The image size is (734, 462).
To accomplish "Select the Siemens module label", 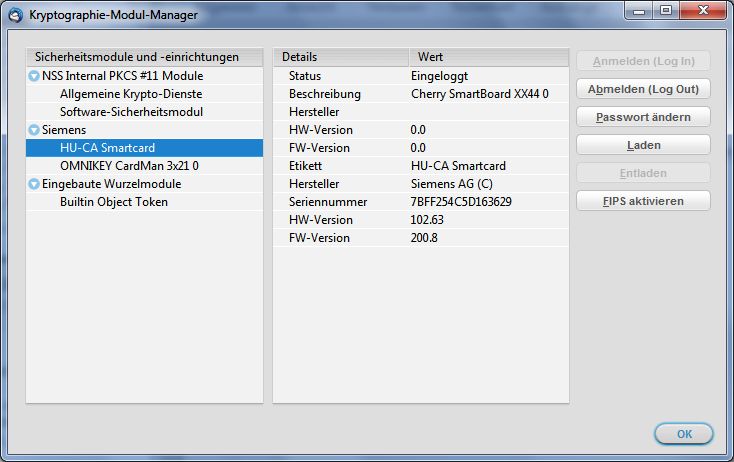I will [64, 130].
